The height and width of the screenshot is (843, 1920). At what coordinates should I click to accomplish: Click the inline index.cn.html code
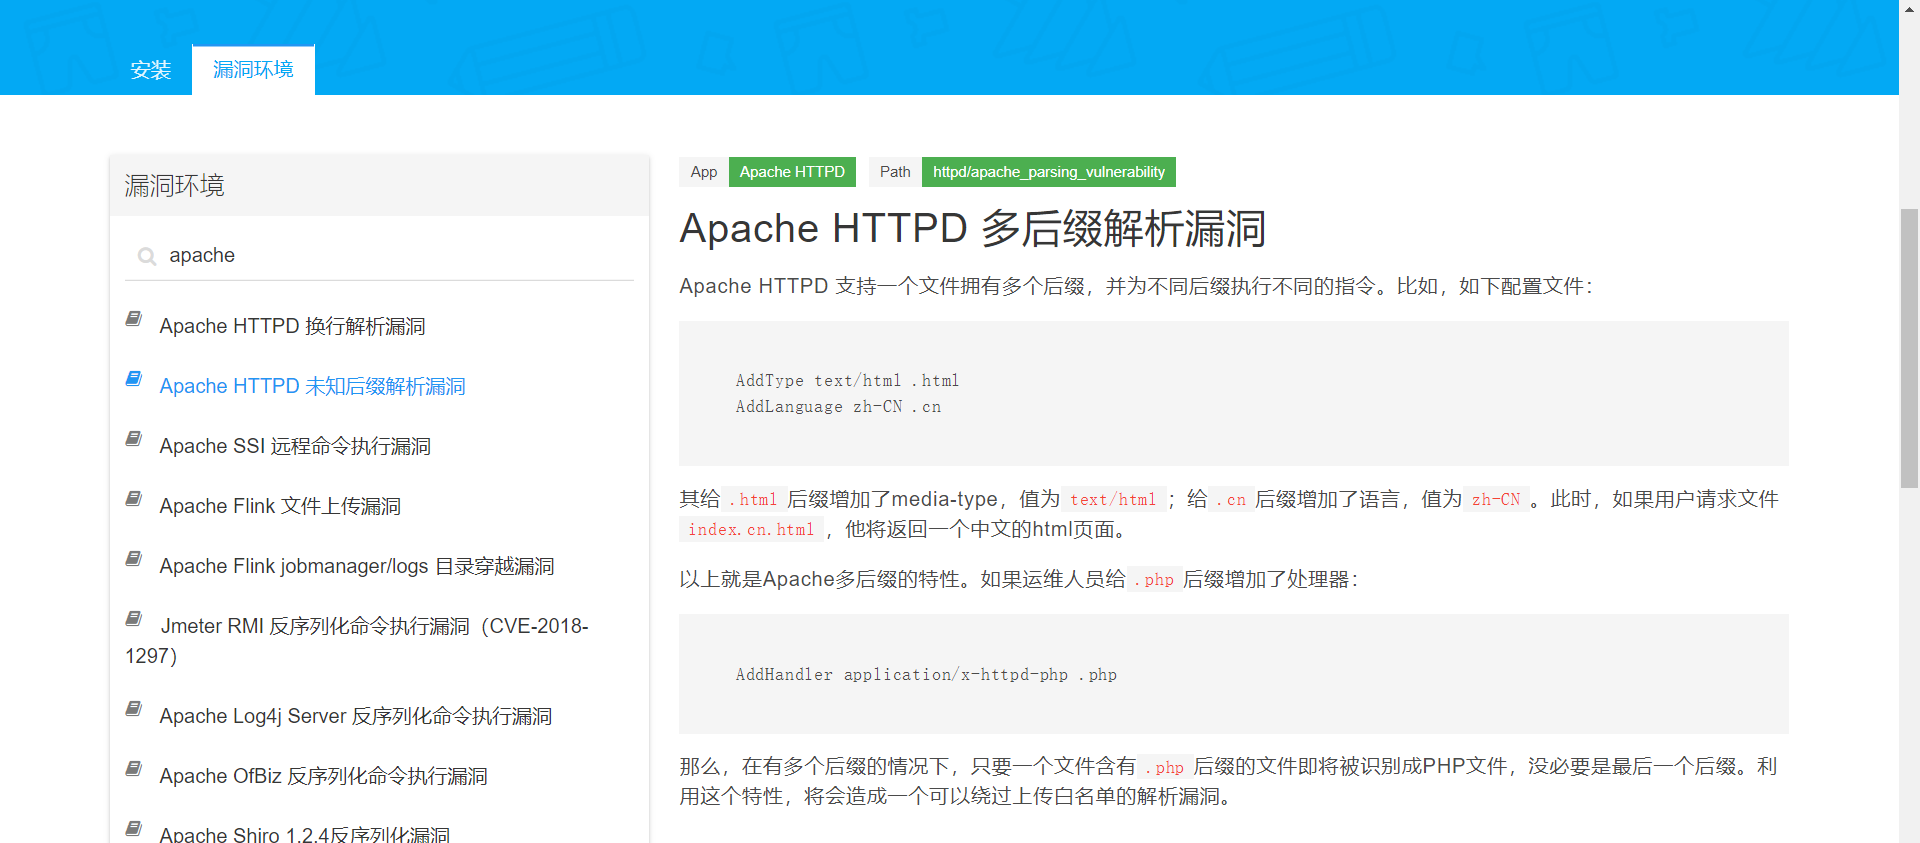click(751, 530)
